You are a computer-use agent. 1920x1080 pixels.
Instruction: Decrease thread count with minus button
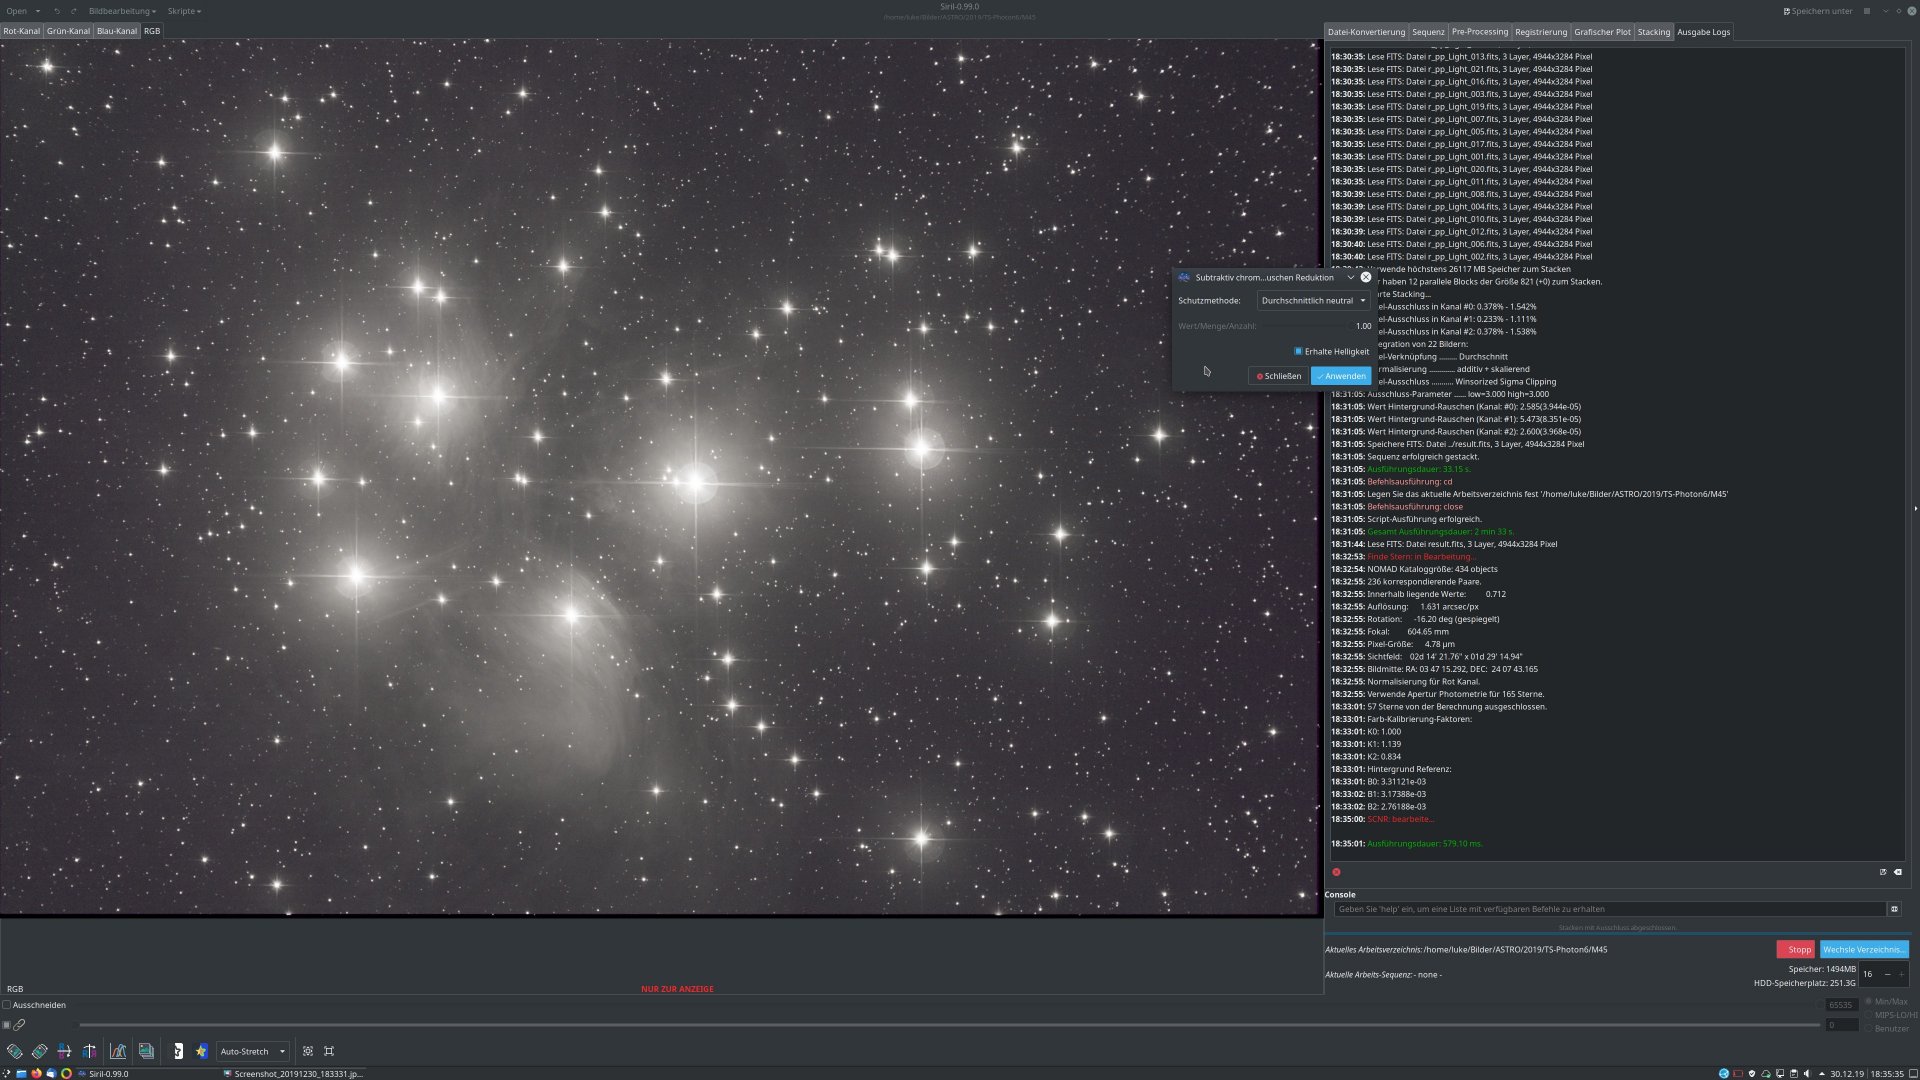click(1887, 974)
